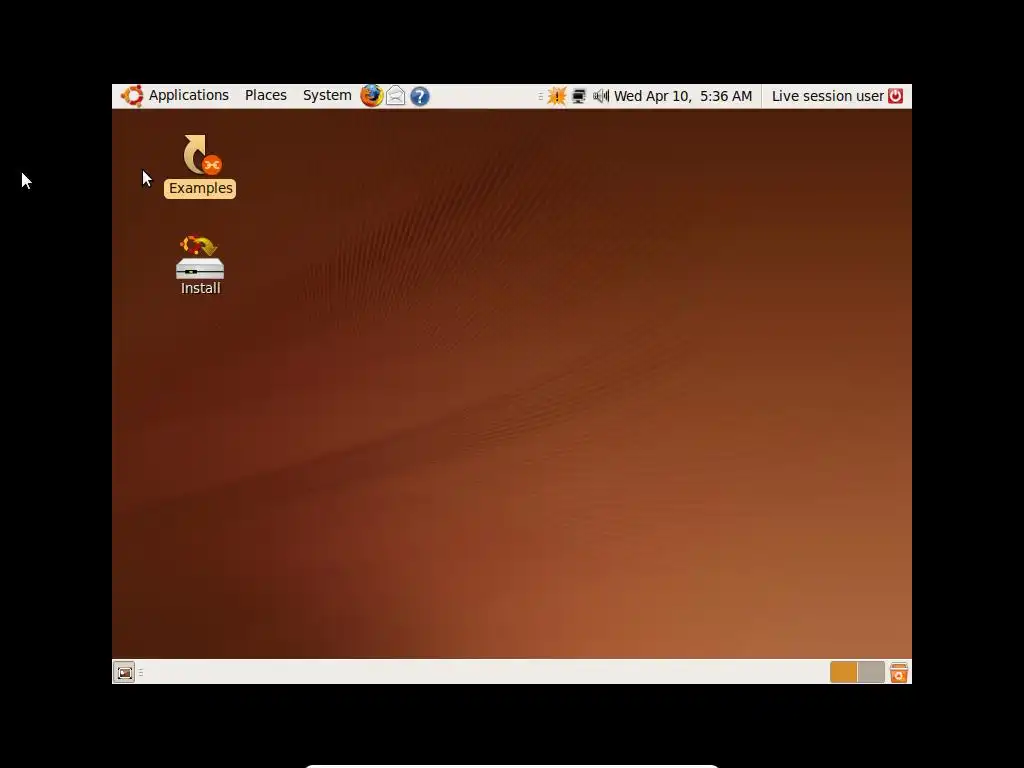Open the Places menu
The height and width of the screenshot is (768, 1024).
coord(266,95)
